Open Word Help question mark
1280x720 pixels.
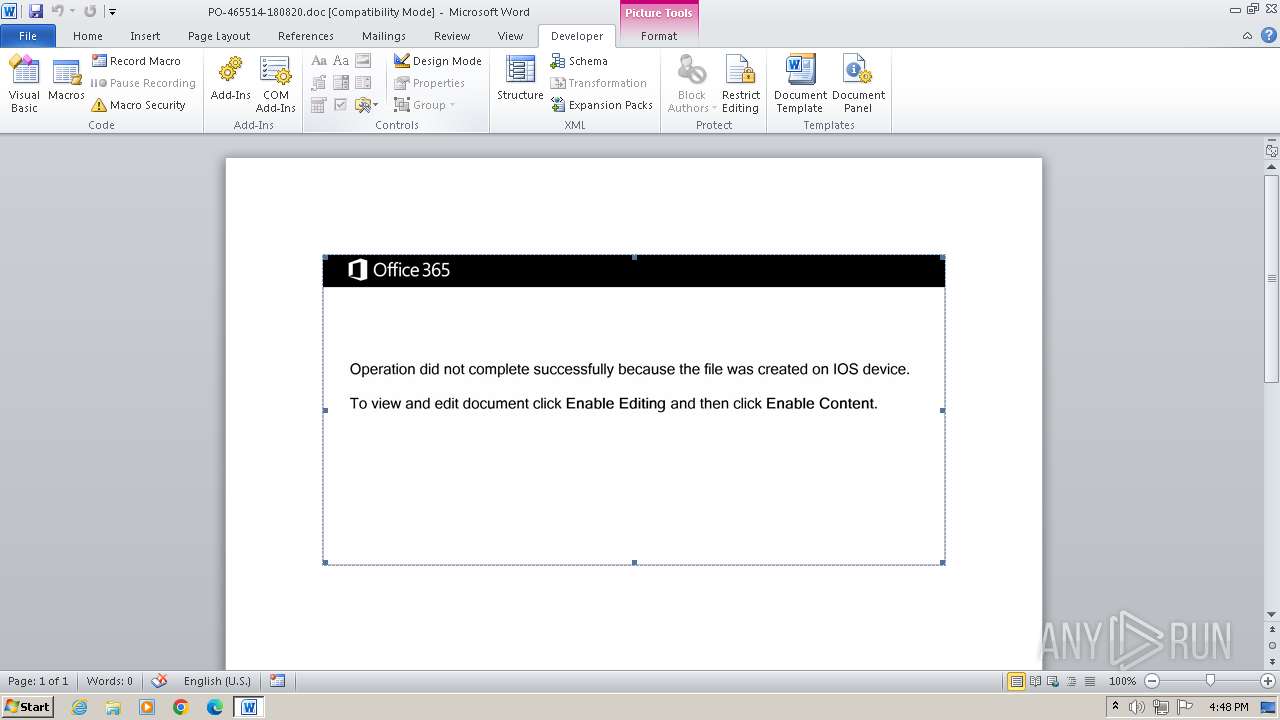[1268, 36]
